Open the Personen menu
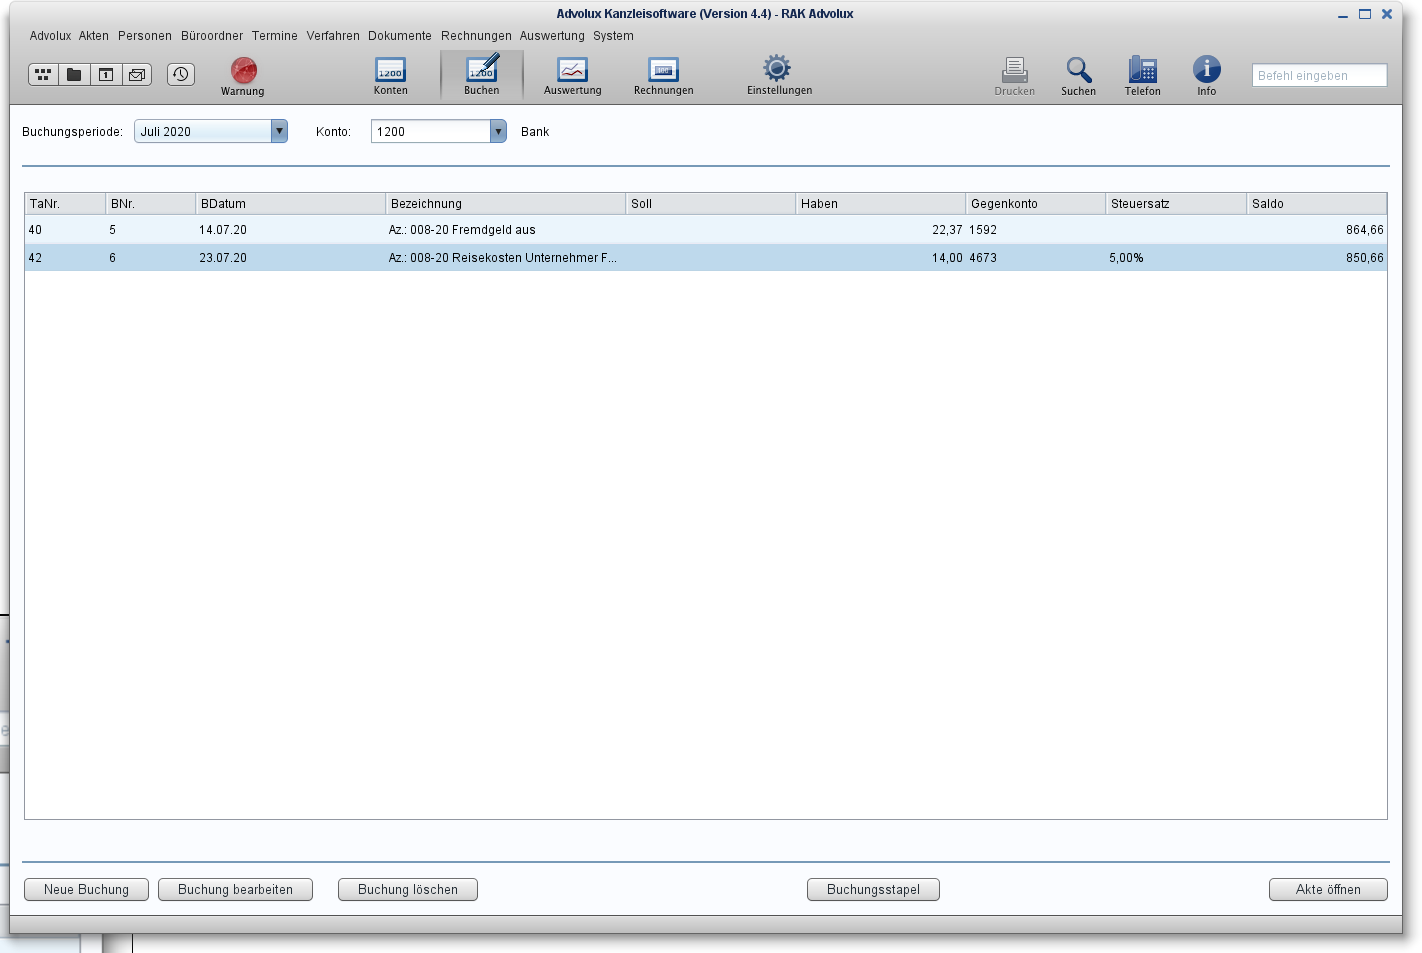 point(145,36)
